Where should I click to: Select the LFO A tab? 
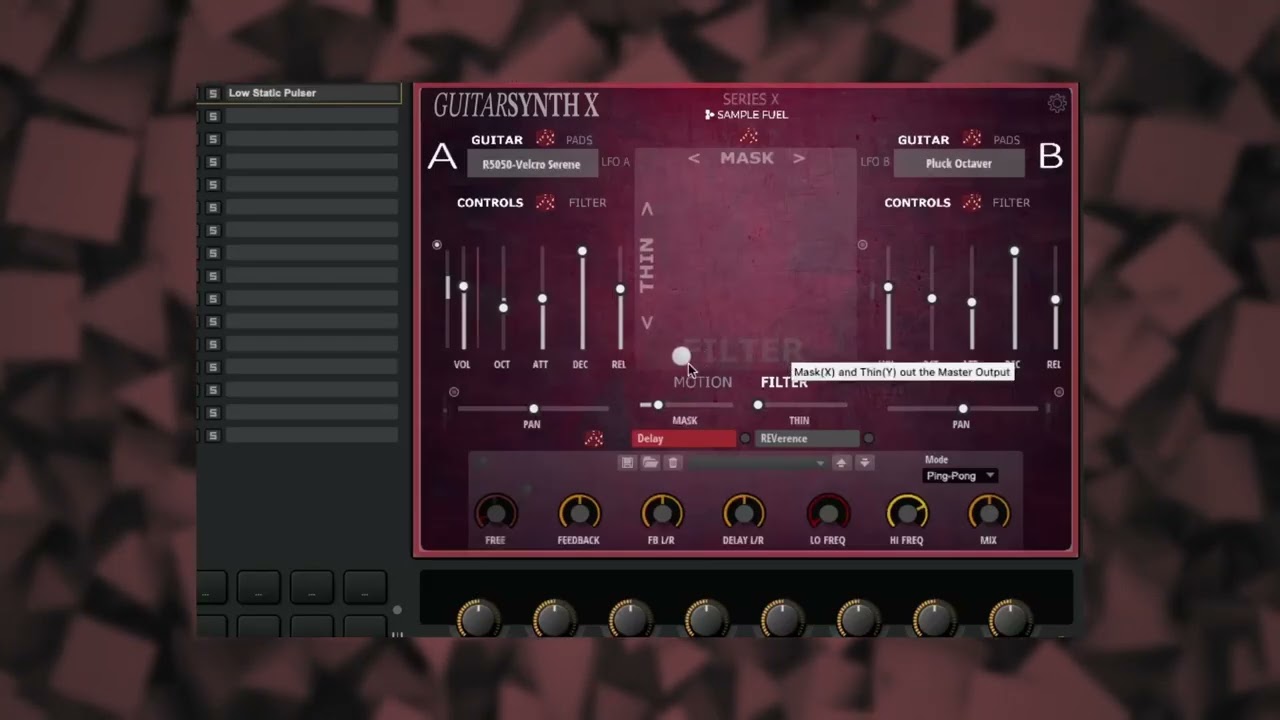(x=616, y=162)
